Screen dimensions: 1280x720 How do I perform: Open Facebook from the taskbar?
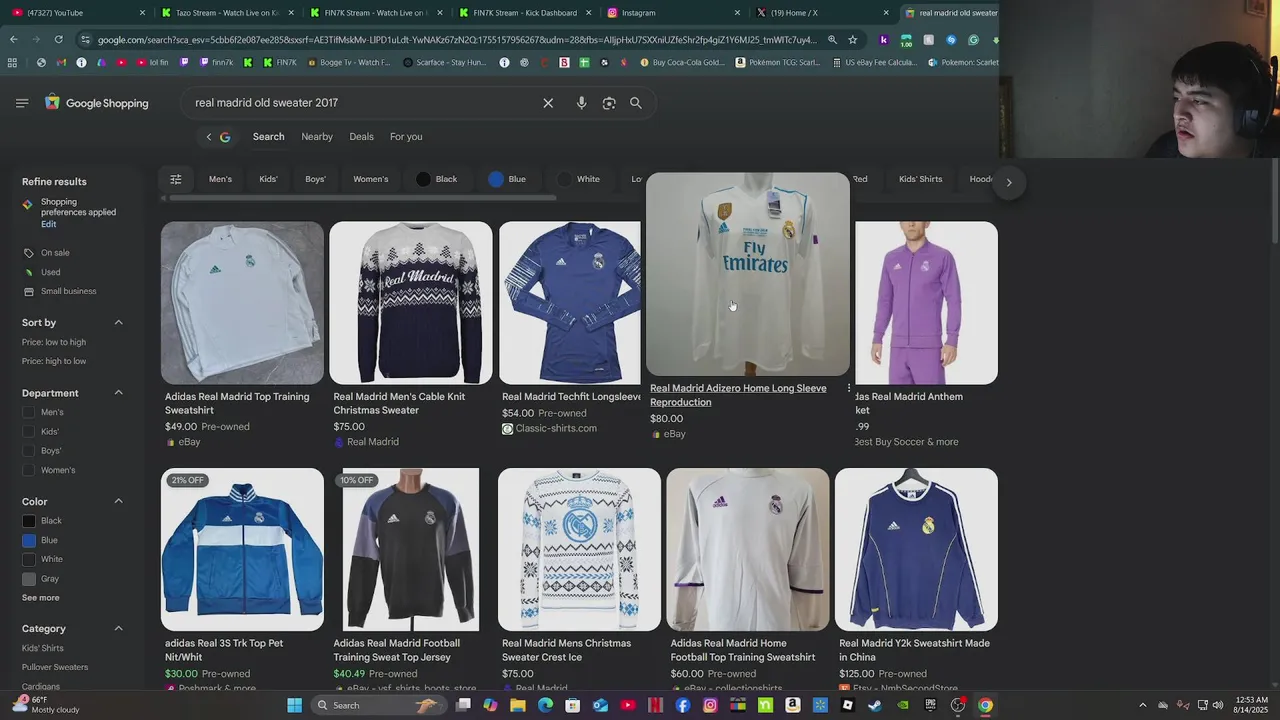683,705
